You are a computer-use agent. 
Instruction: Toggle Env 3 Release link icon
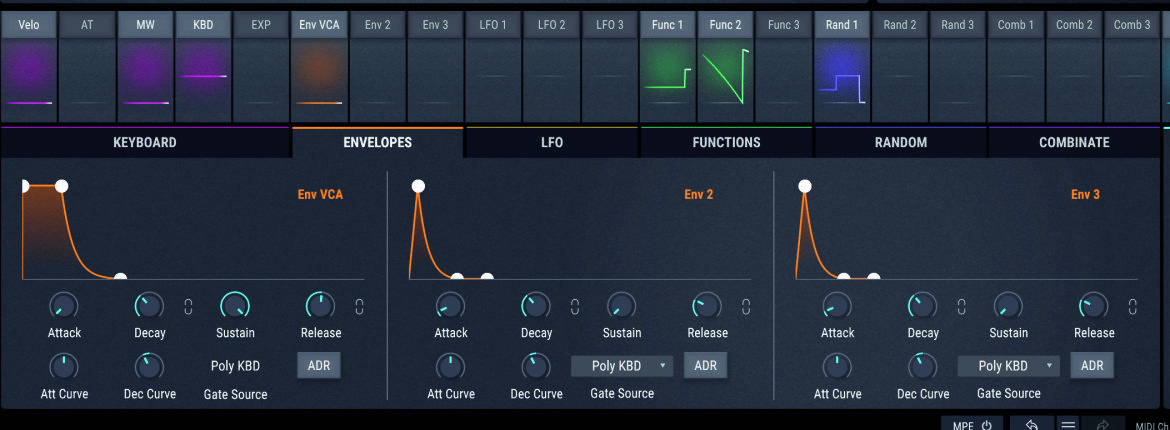(x=1133, y=306)
